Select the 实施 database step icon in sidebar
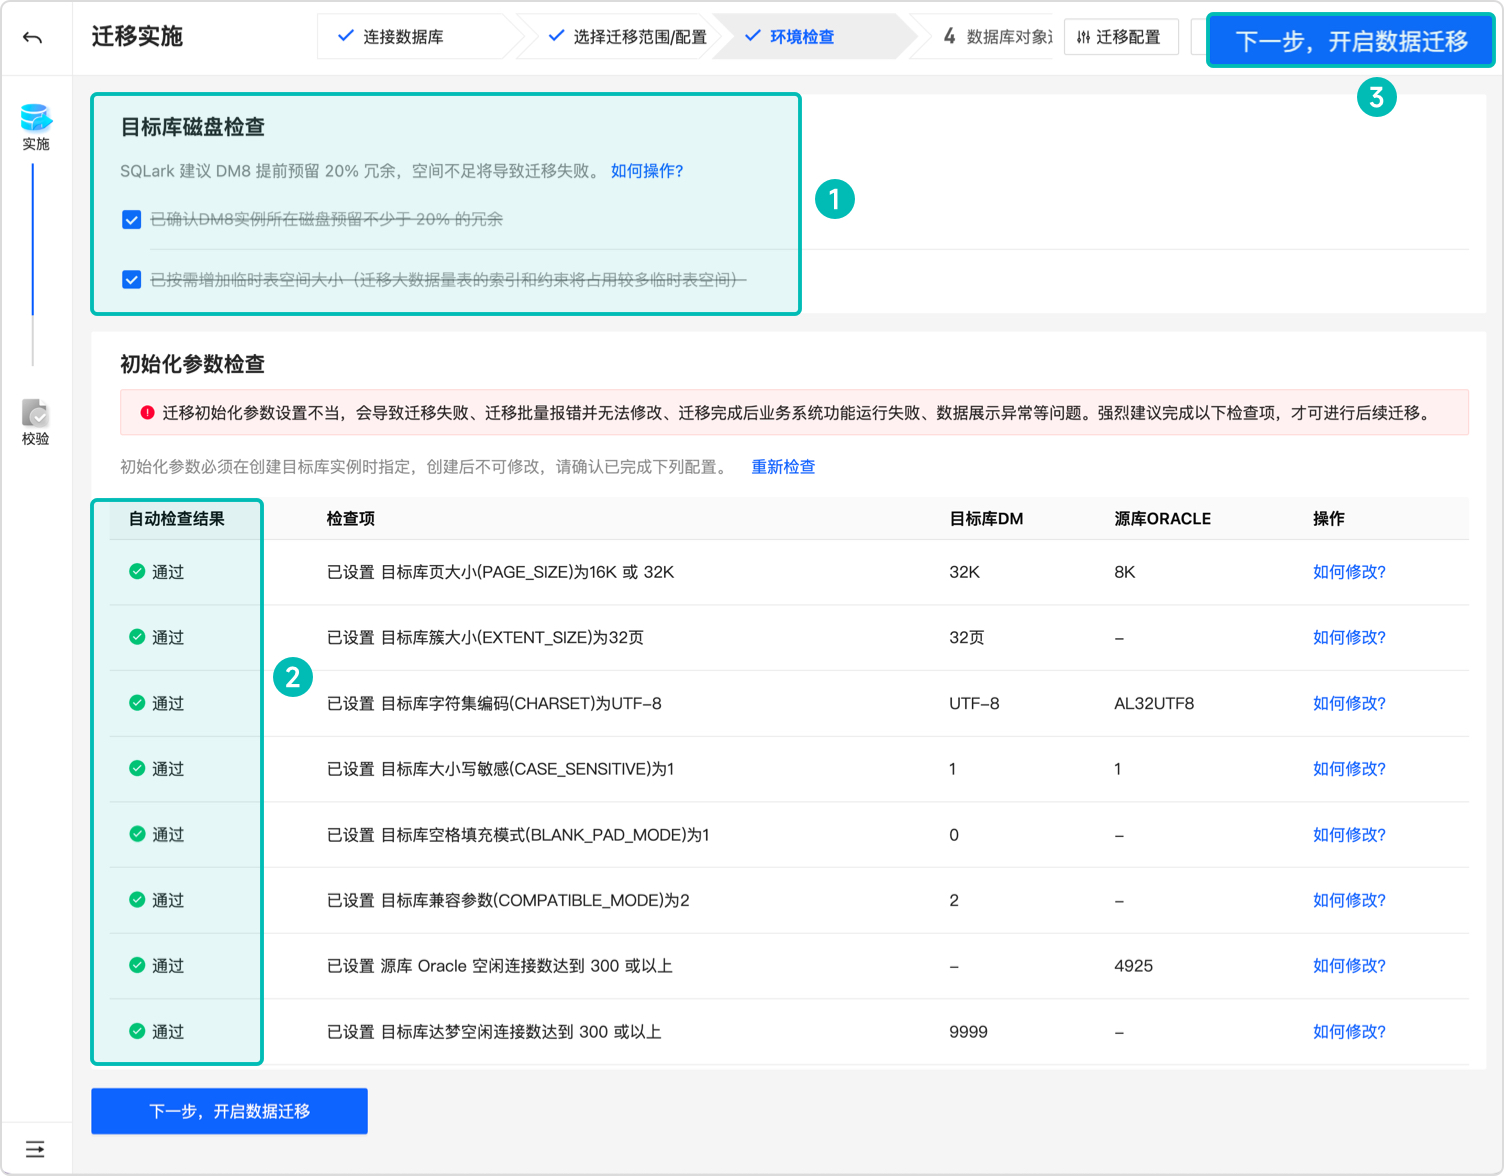The width and height of the screenshot is (1504, 1176). pyautogui.click(x=36, y=118)
